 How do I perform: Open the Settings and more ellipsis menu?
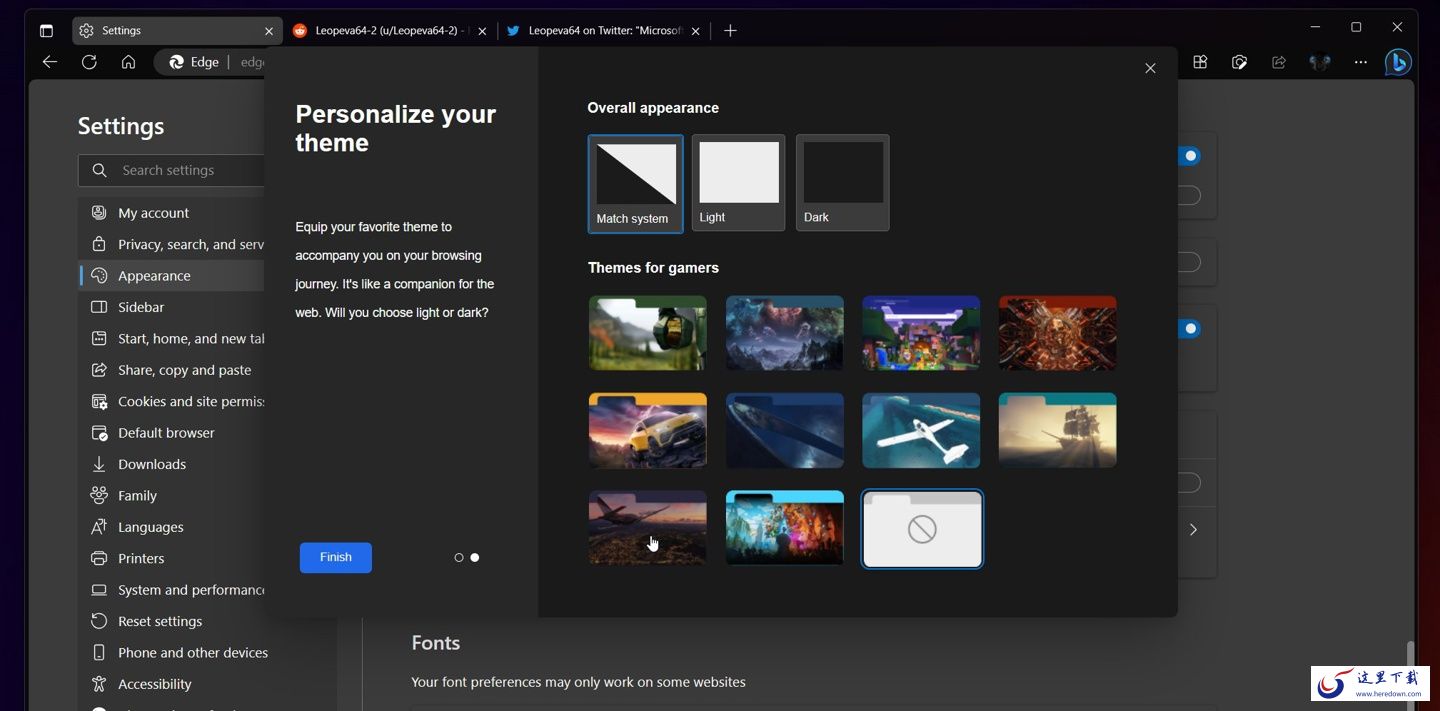1360,62
